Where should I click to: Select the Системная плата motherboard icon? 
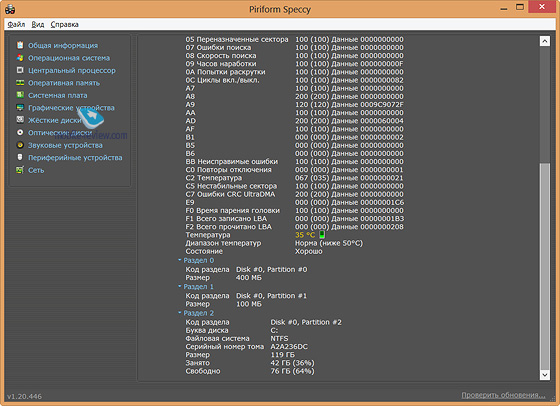click(x=20, y=95)
